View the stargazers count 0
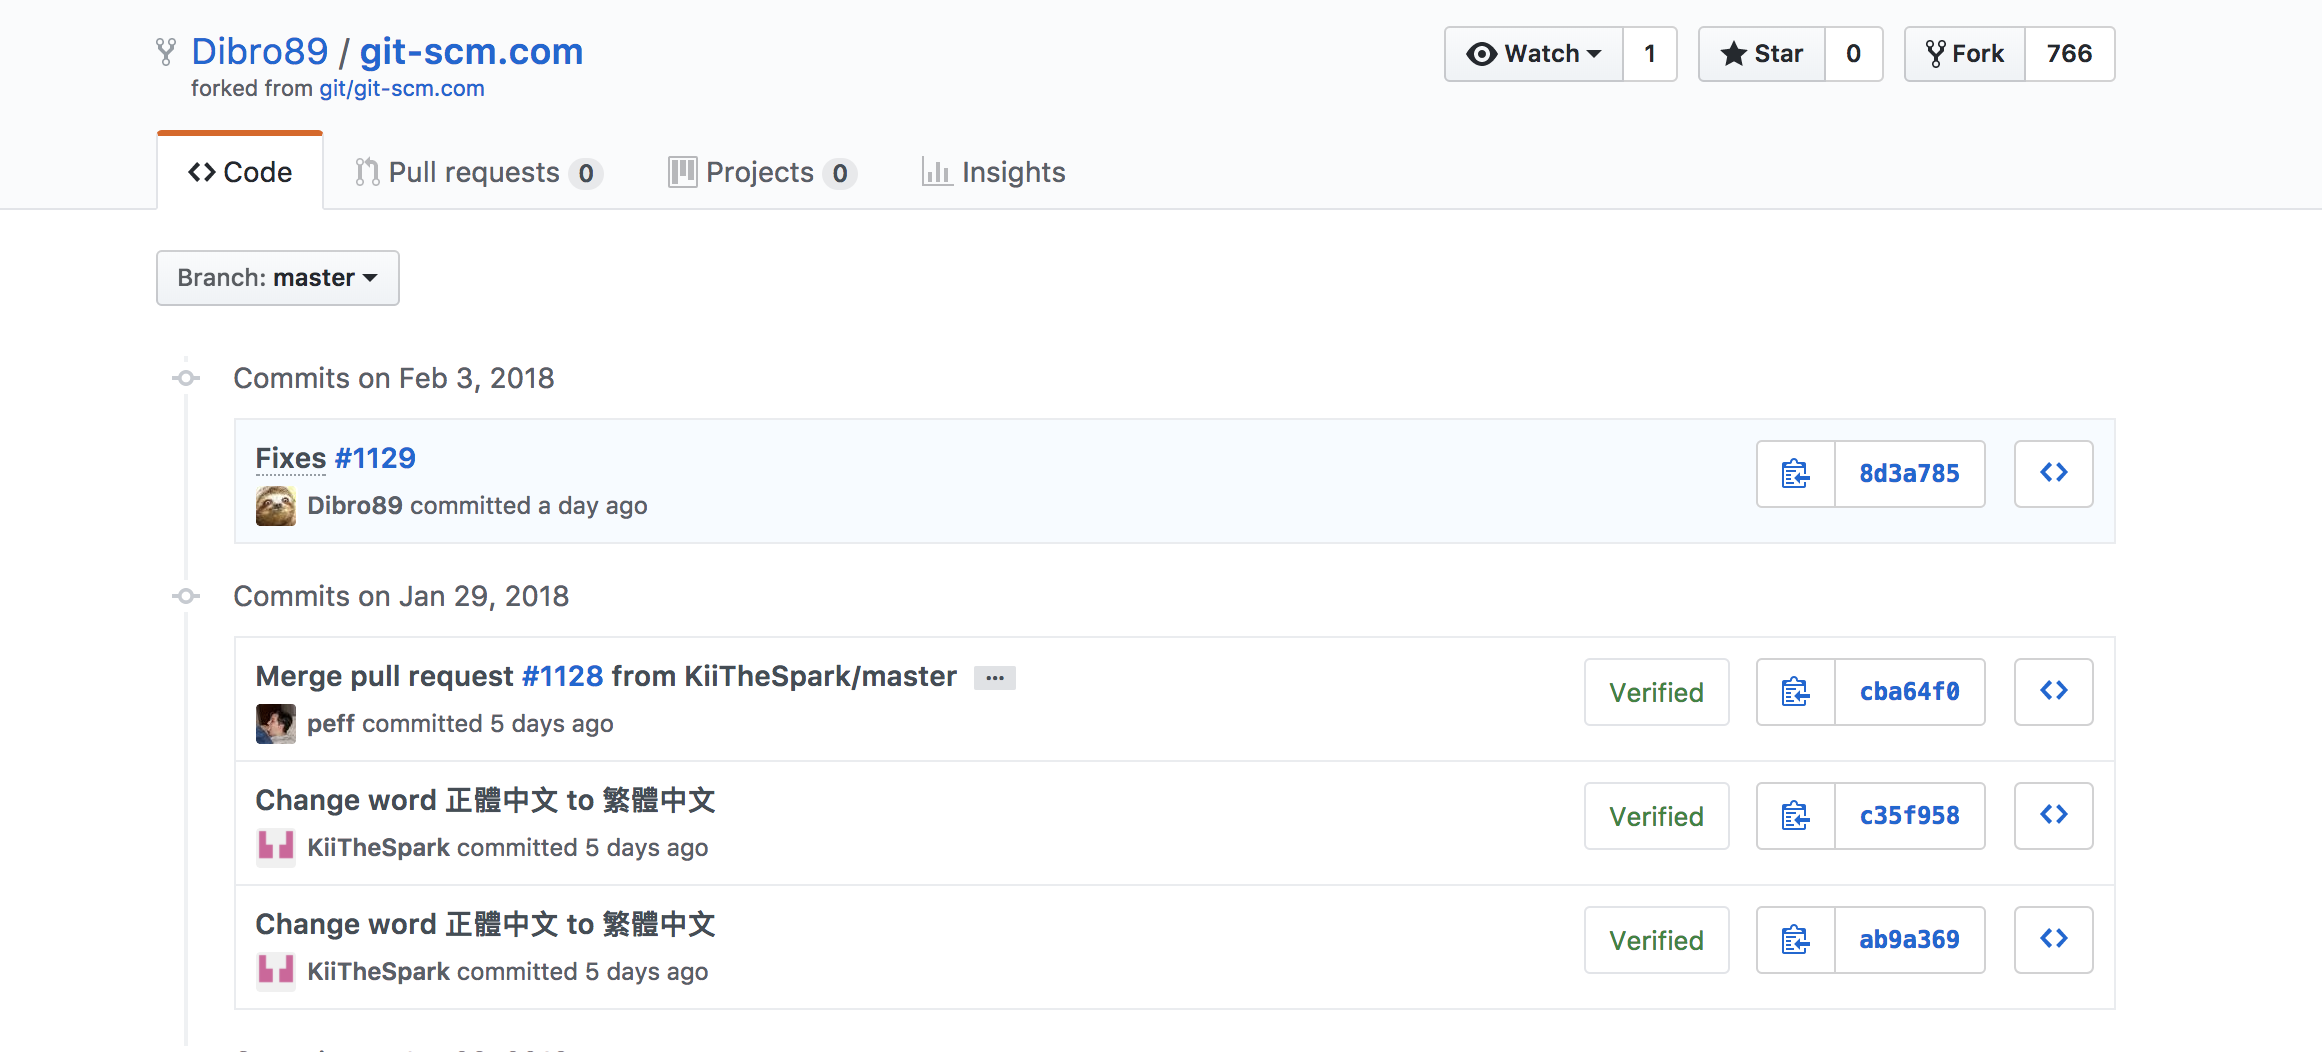 pos(1854,54)
